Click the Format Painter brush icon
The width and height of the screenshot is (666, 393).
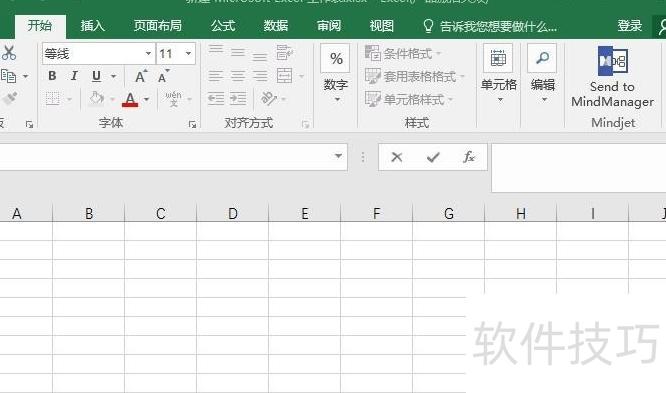click(x=9, y=99)
